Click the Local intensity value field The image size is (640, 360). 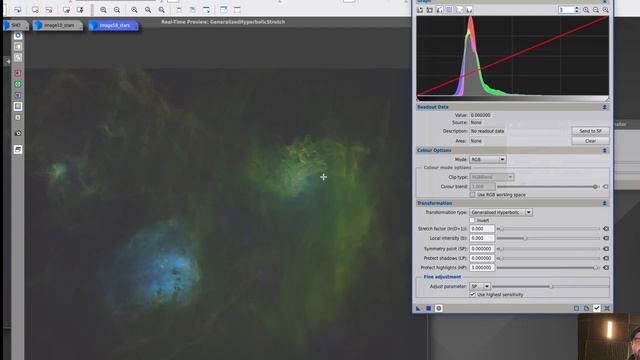click(482, 238)
